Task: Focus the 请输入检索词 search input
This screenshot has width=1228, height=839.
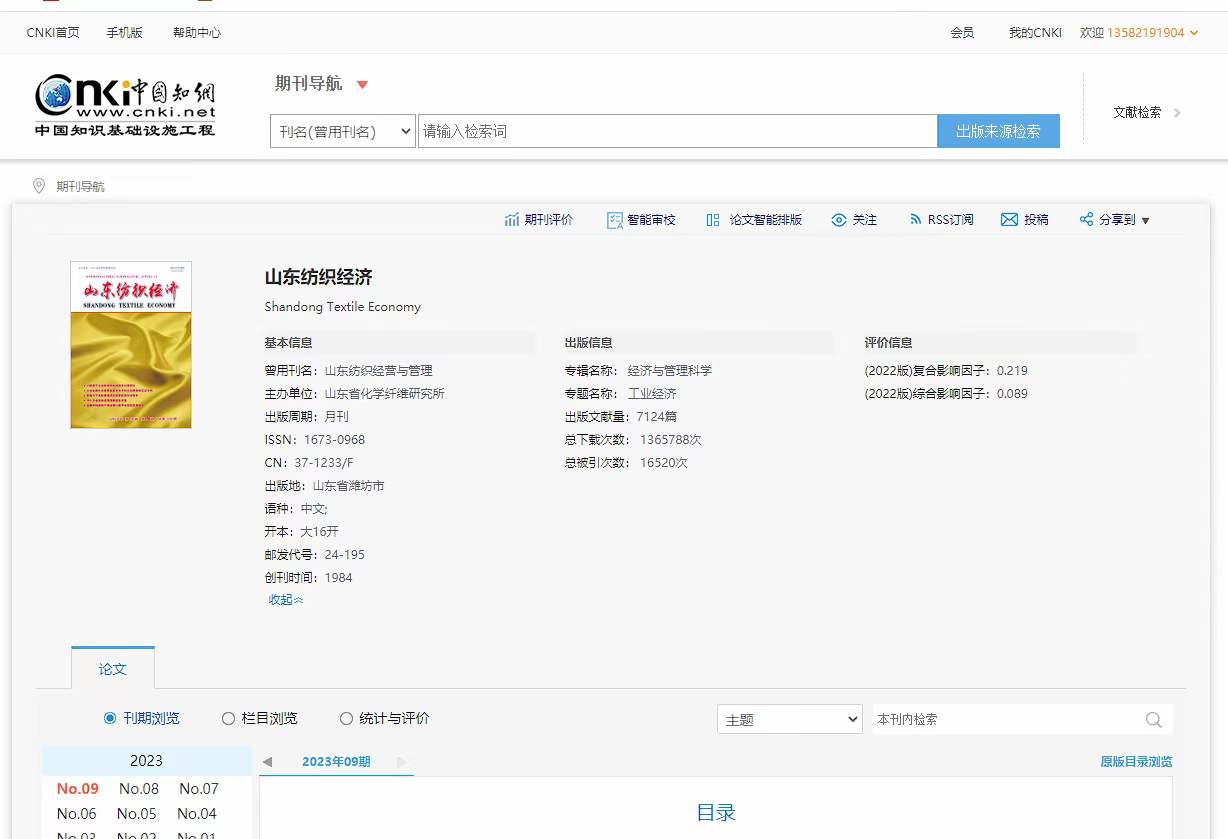Action: (x=677, y=131)
